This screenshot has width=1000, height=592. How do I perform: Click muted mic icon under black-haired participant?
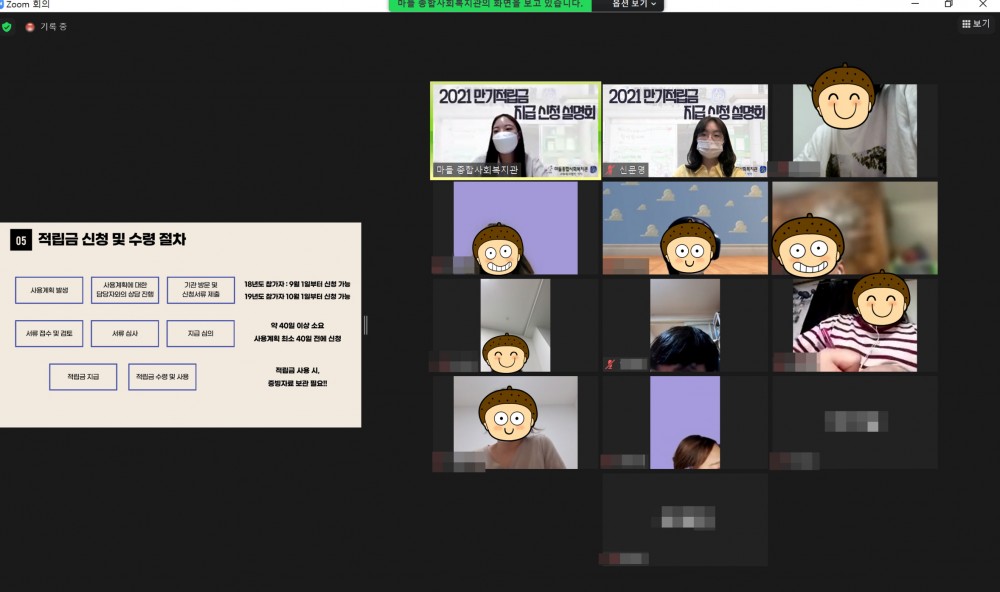[609, 365]
